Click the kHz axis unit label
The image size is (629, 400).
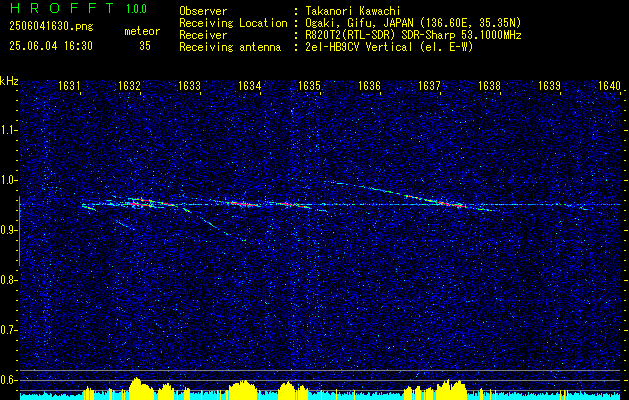coord(9,81)
